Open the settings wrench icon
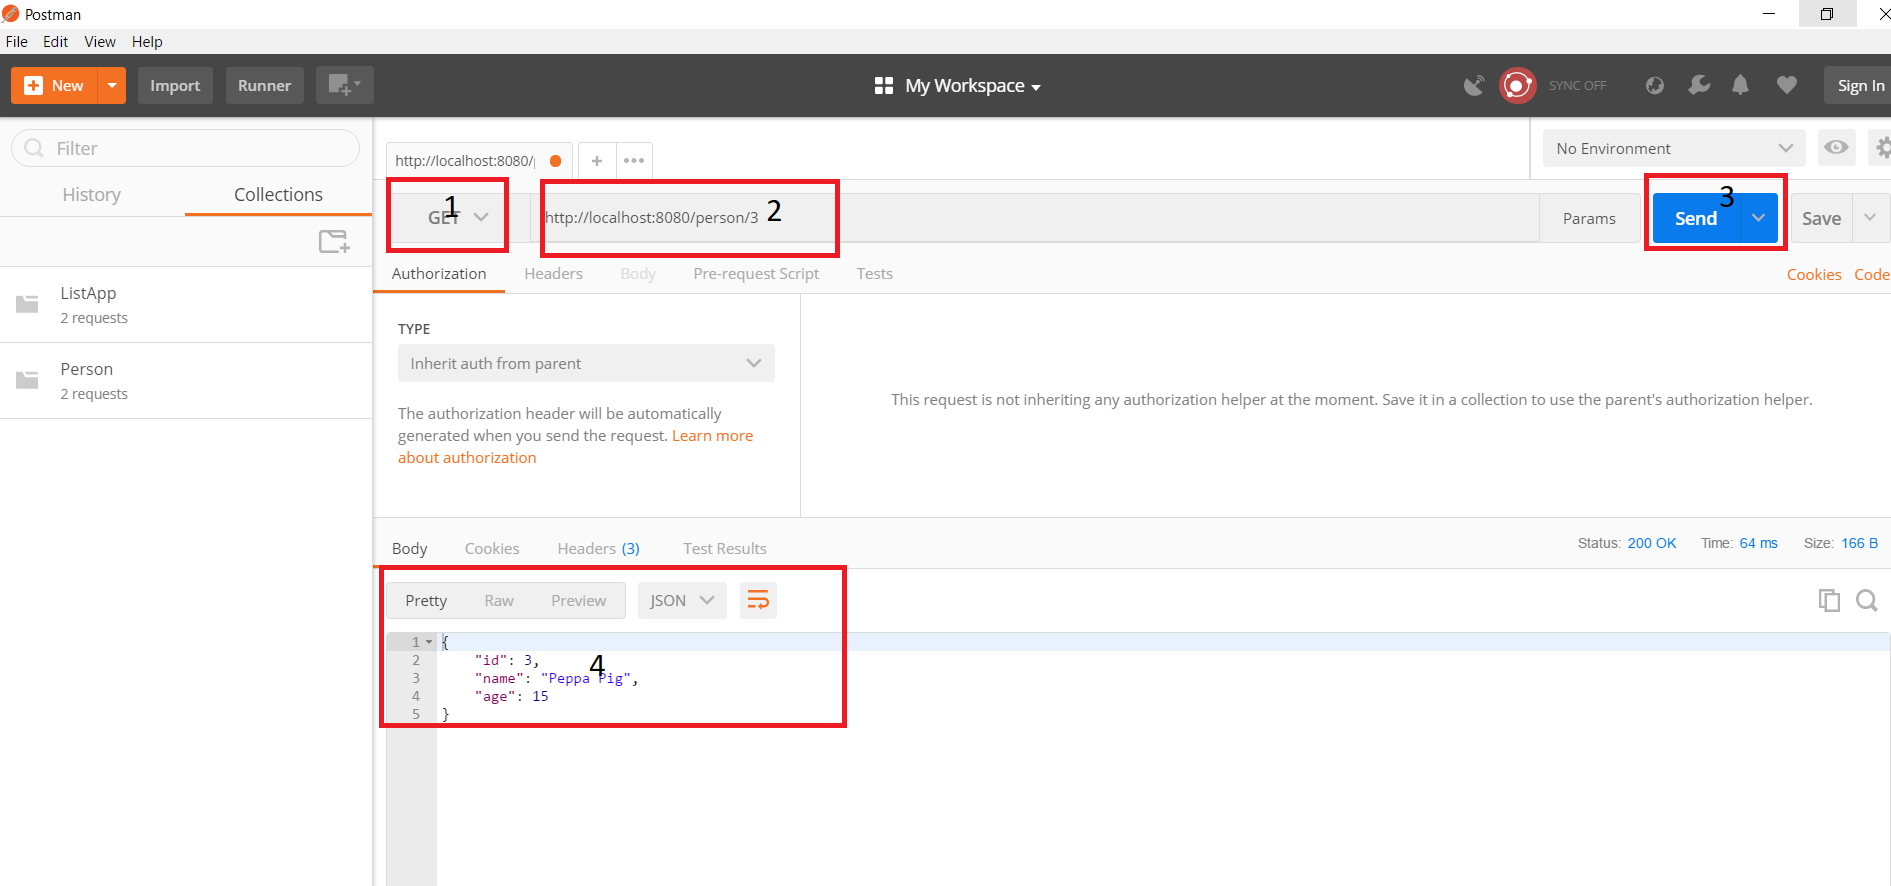Screen dimensions: 1891x886 point(1698,86)
